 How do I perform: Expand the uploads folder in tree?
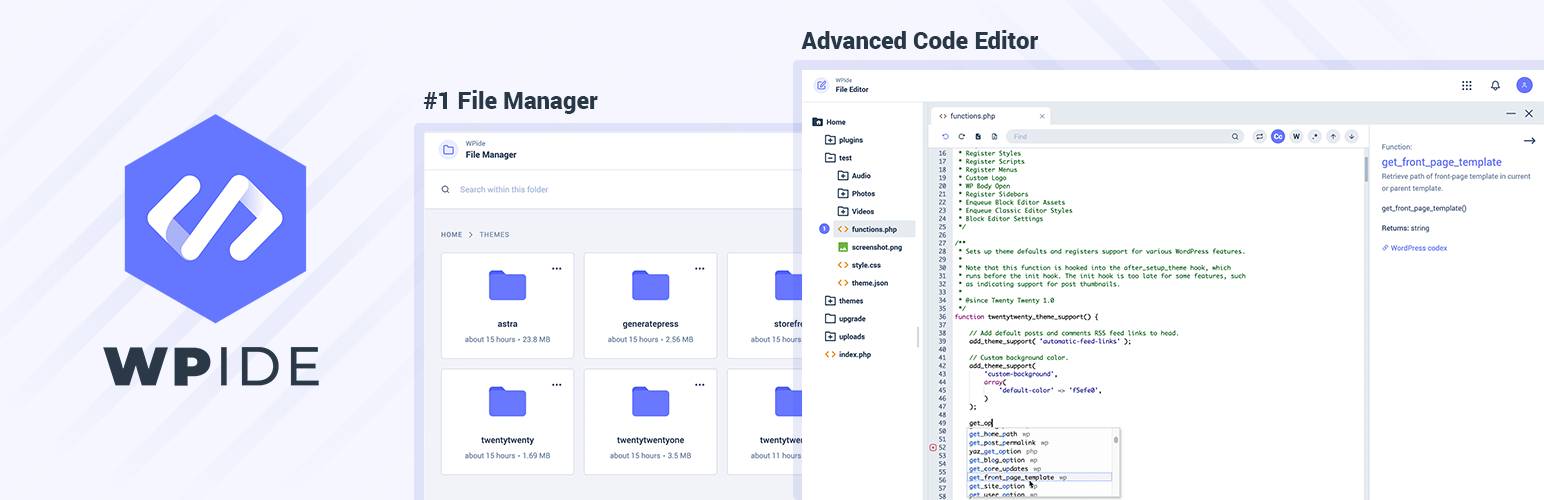tap(830, 337)
